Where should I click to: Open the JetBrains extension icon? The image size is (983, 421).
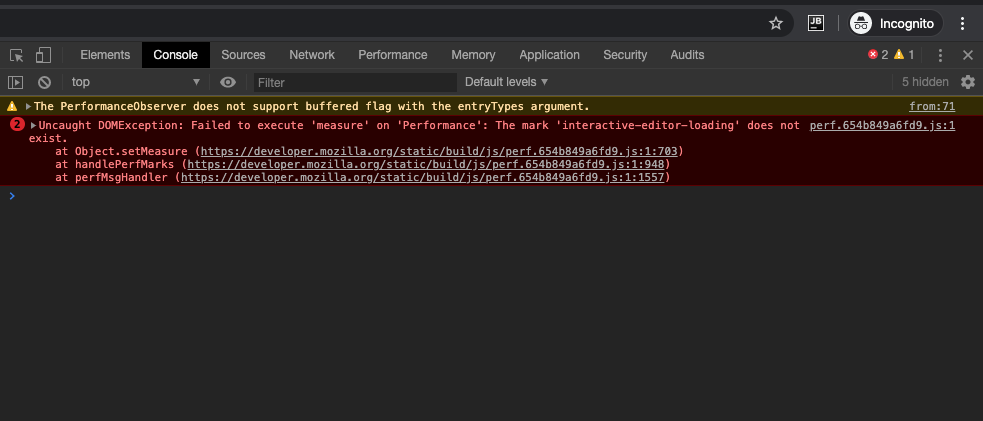point(816,24)
